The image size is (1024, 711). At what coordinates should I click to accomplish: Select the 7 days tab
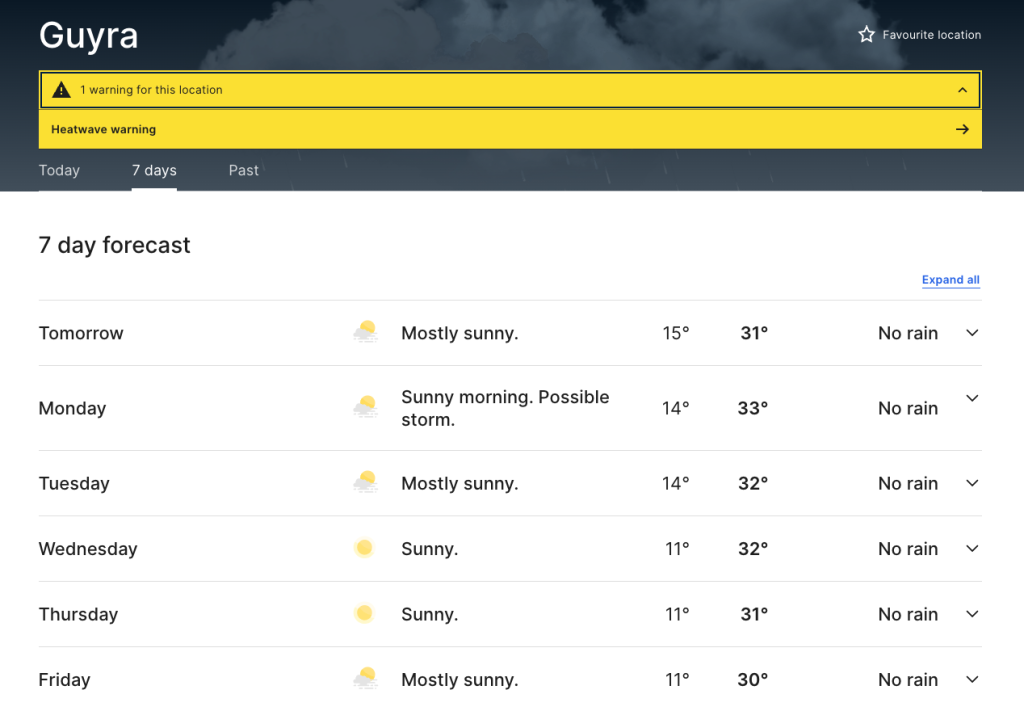[154, 171]
